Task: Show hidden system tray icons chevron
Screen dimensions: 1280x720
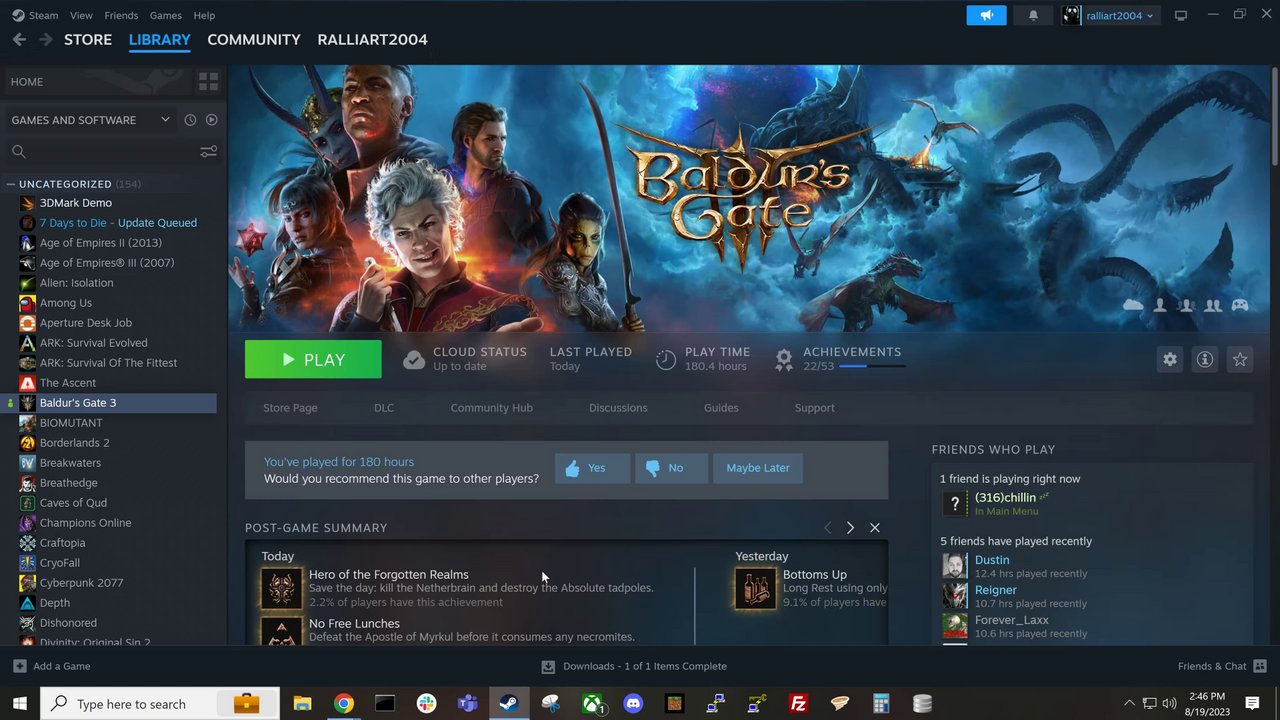Action: click(1129, 704)
